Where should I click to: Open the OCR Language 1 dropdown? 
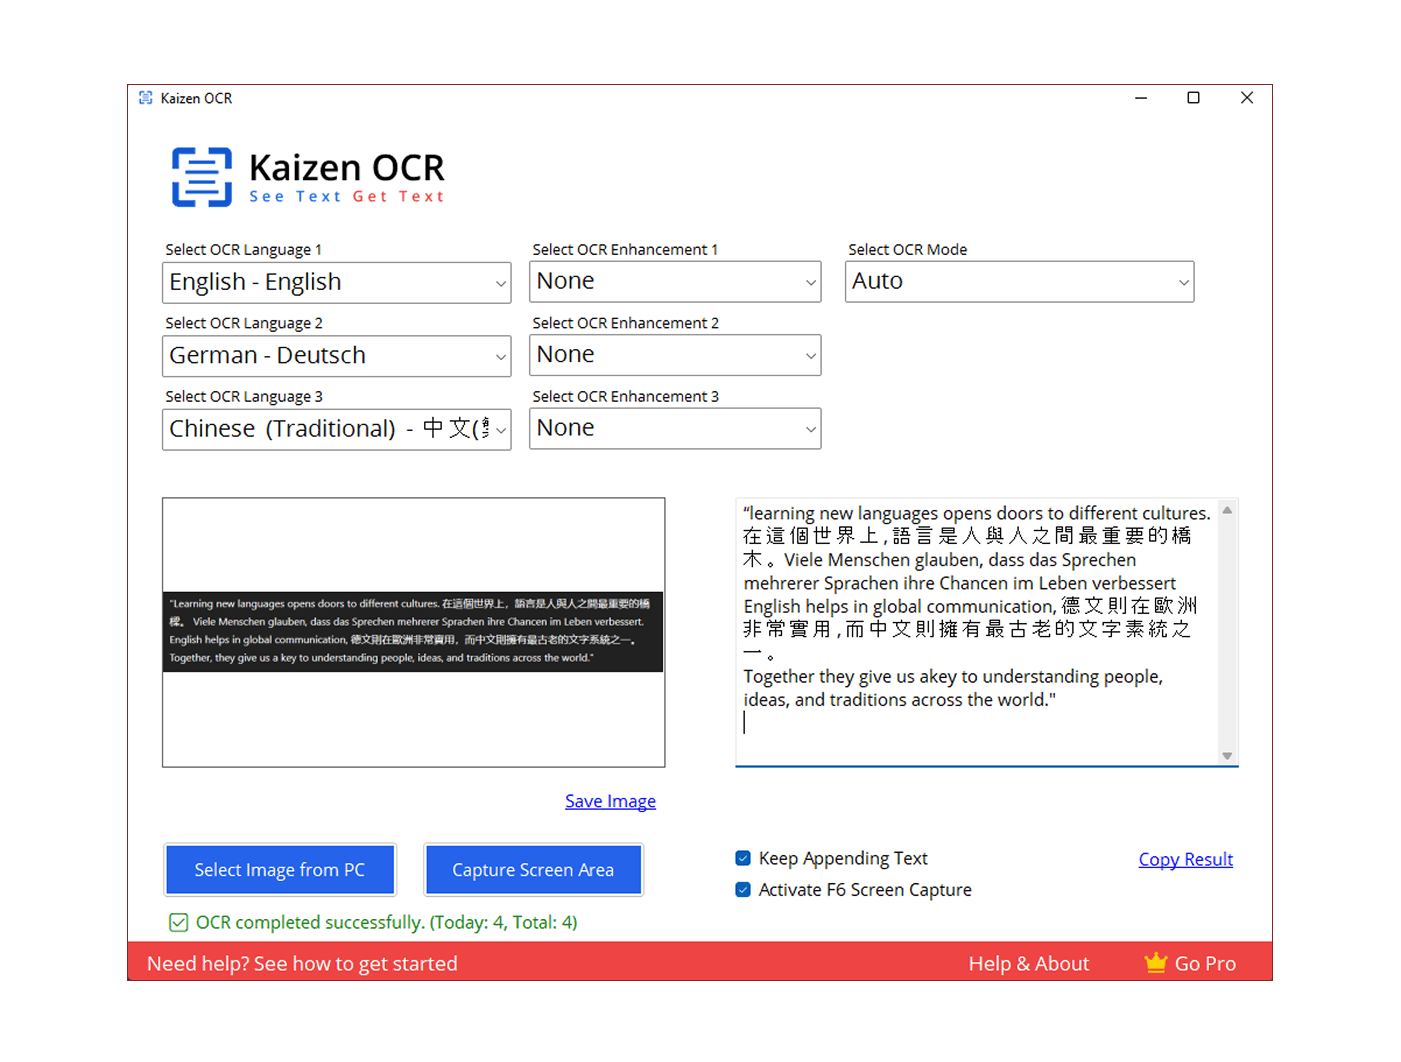(336, 283)
